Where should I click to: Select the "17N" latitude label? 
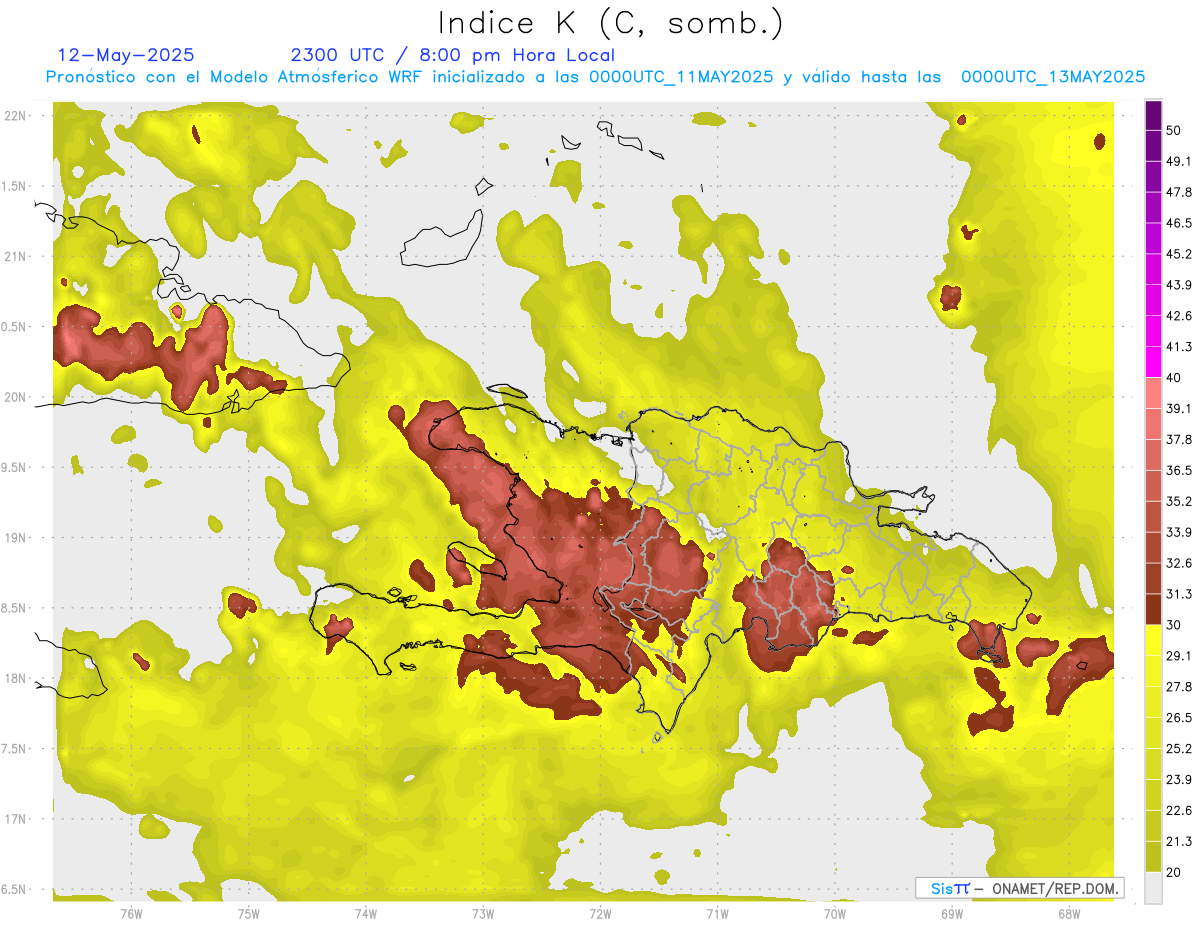point(17,818)
